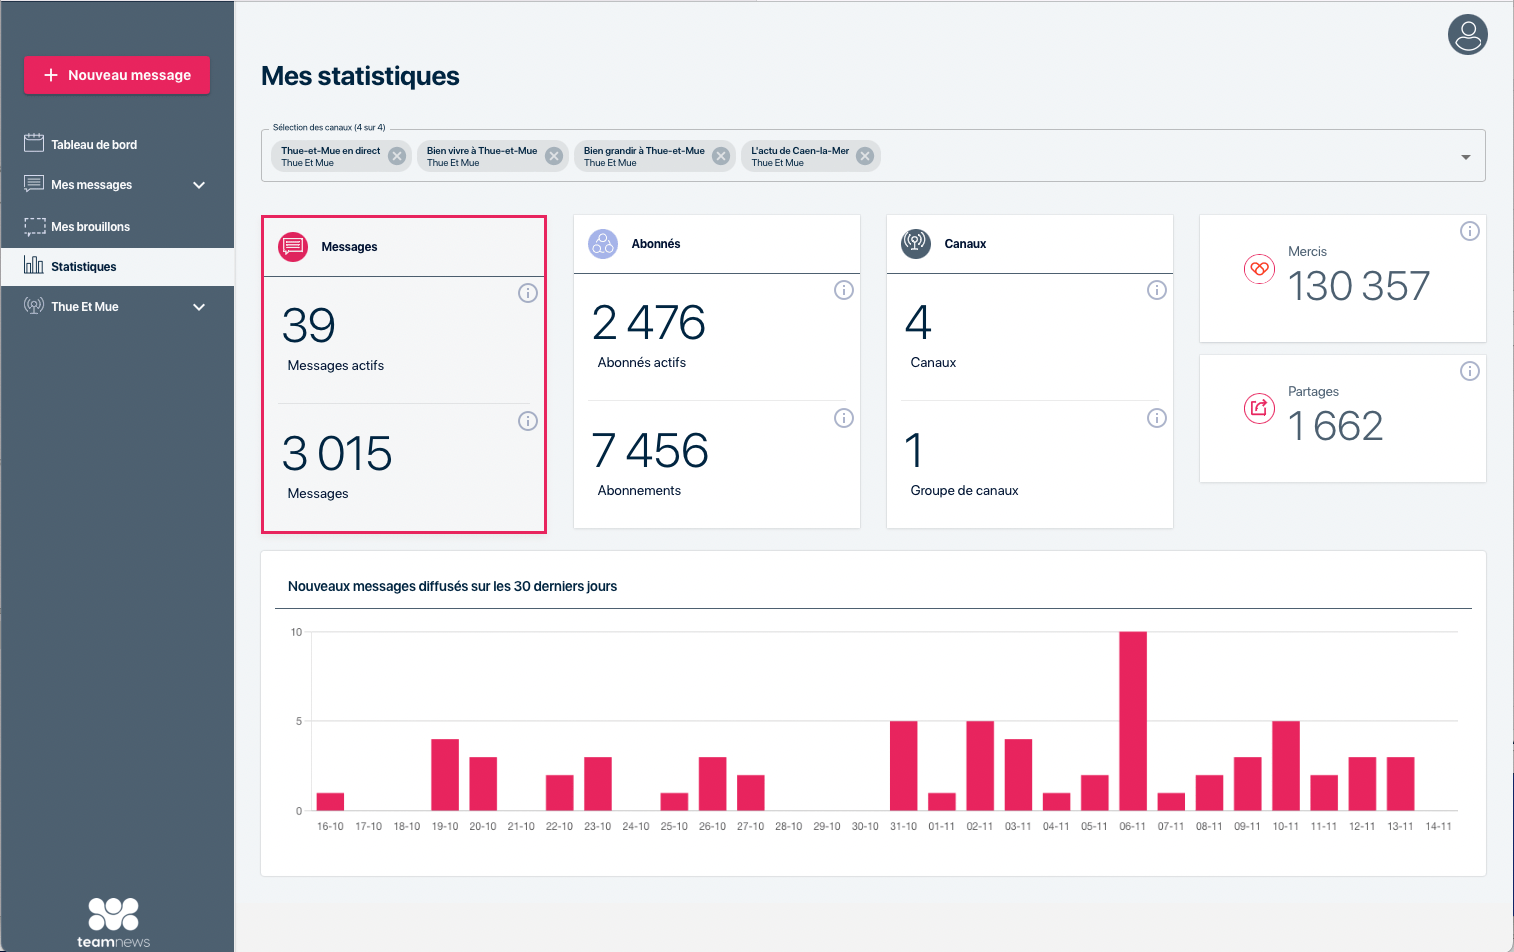Image resolution: width=1514 pixels, height=952 pixels.
Task: Remove Thue-et-Mue en direct channel chip
Action: click(x=397, y=156)
